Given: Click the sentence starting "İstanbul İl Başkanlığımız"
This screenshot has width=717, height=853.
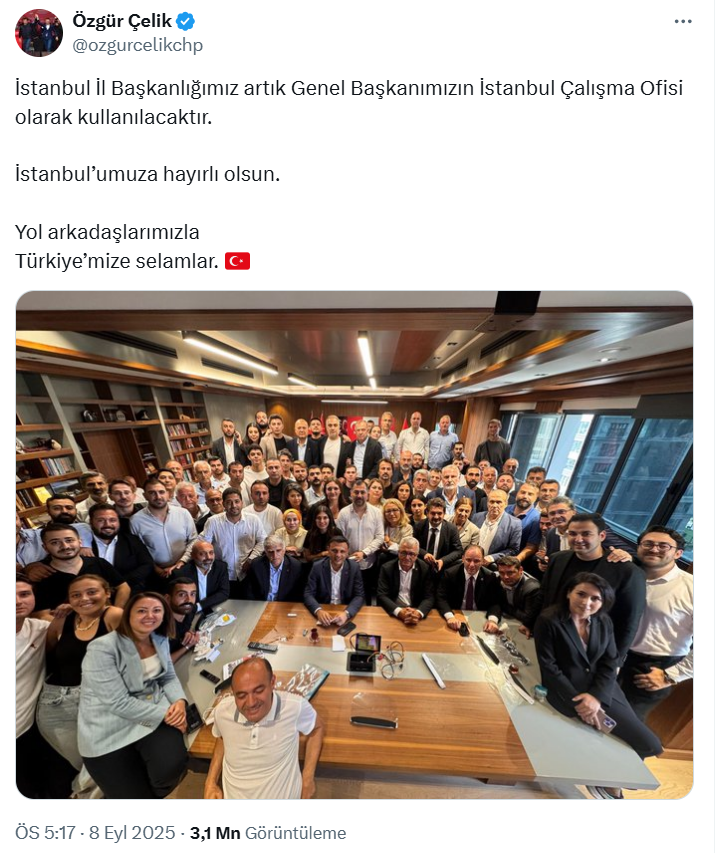Looking at the screenshot, I should coord(349,102).
